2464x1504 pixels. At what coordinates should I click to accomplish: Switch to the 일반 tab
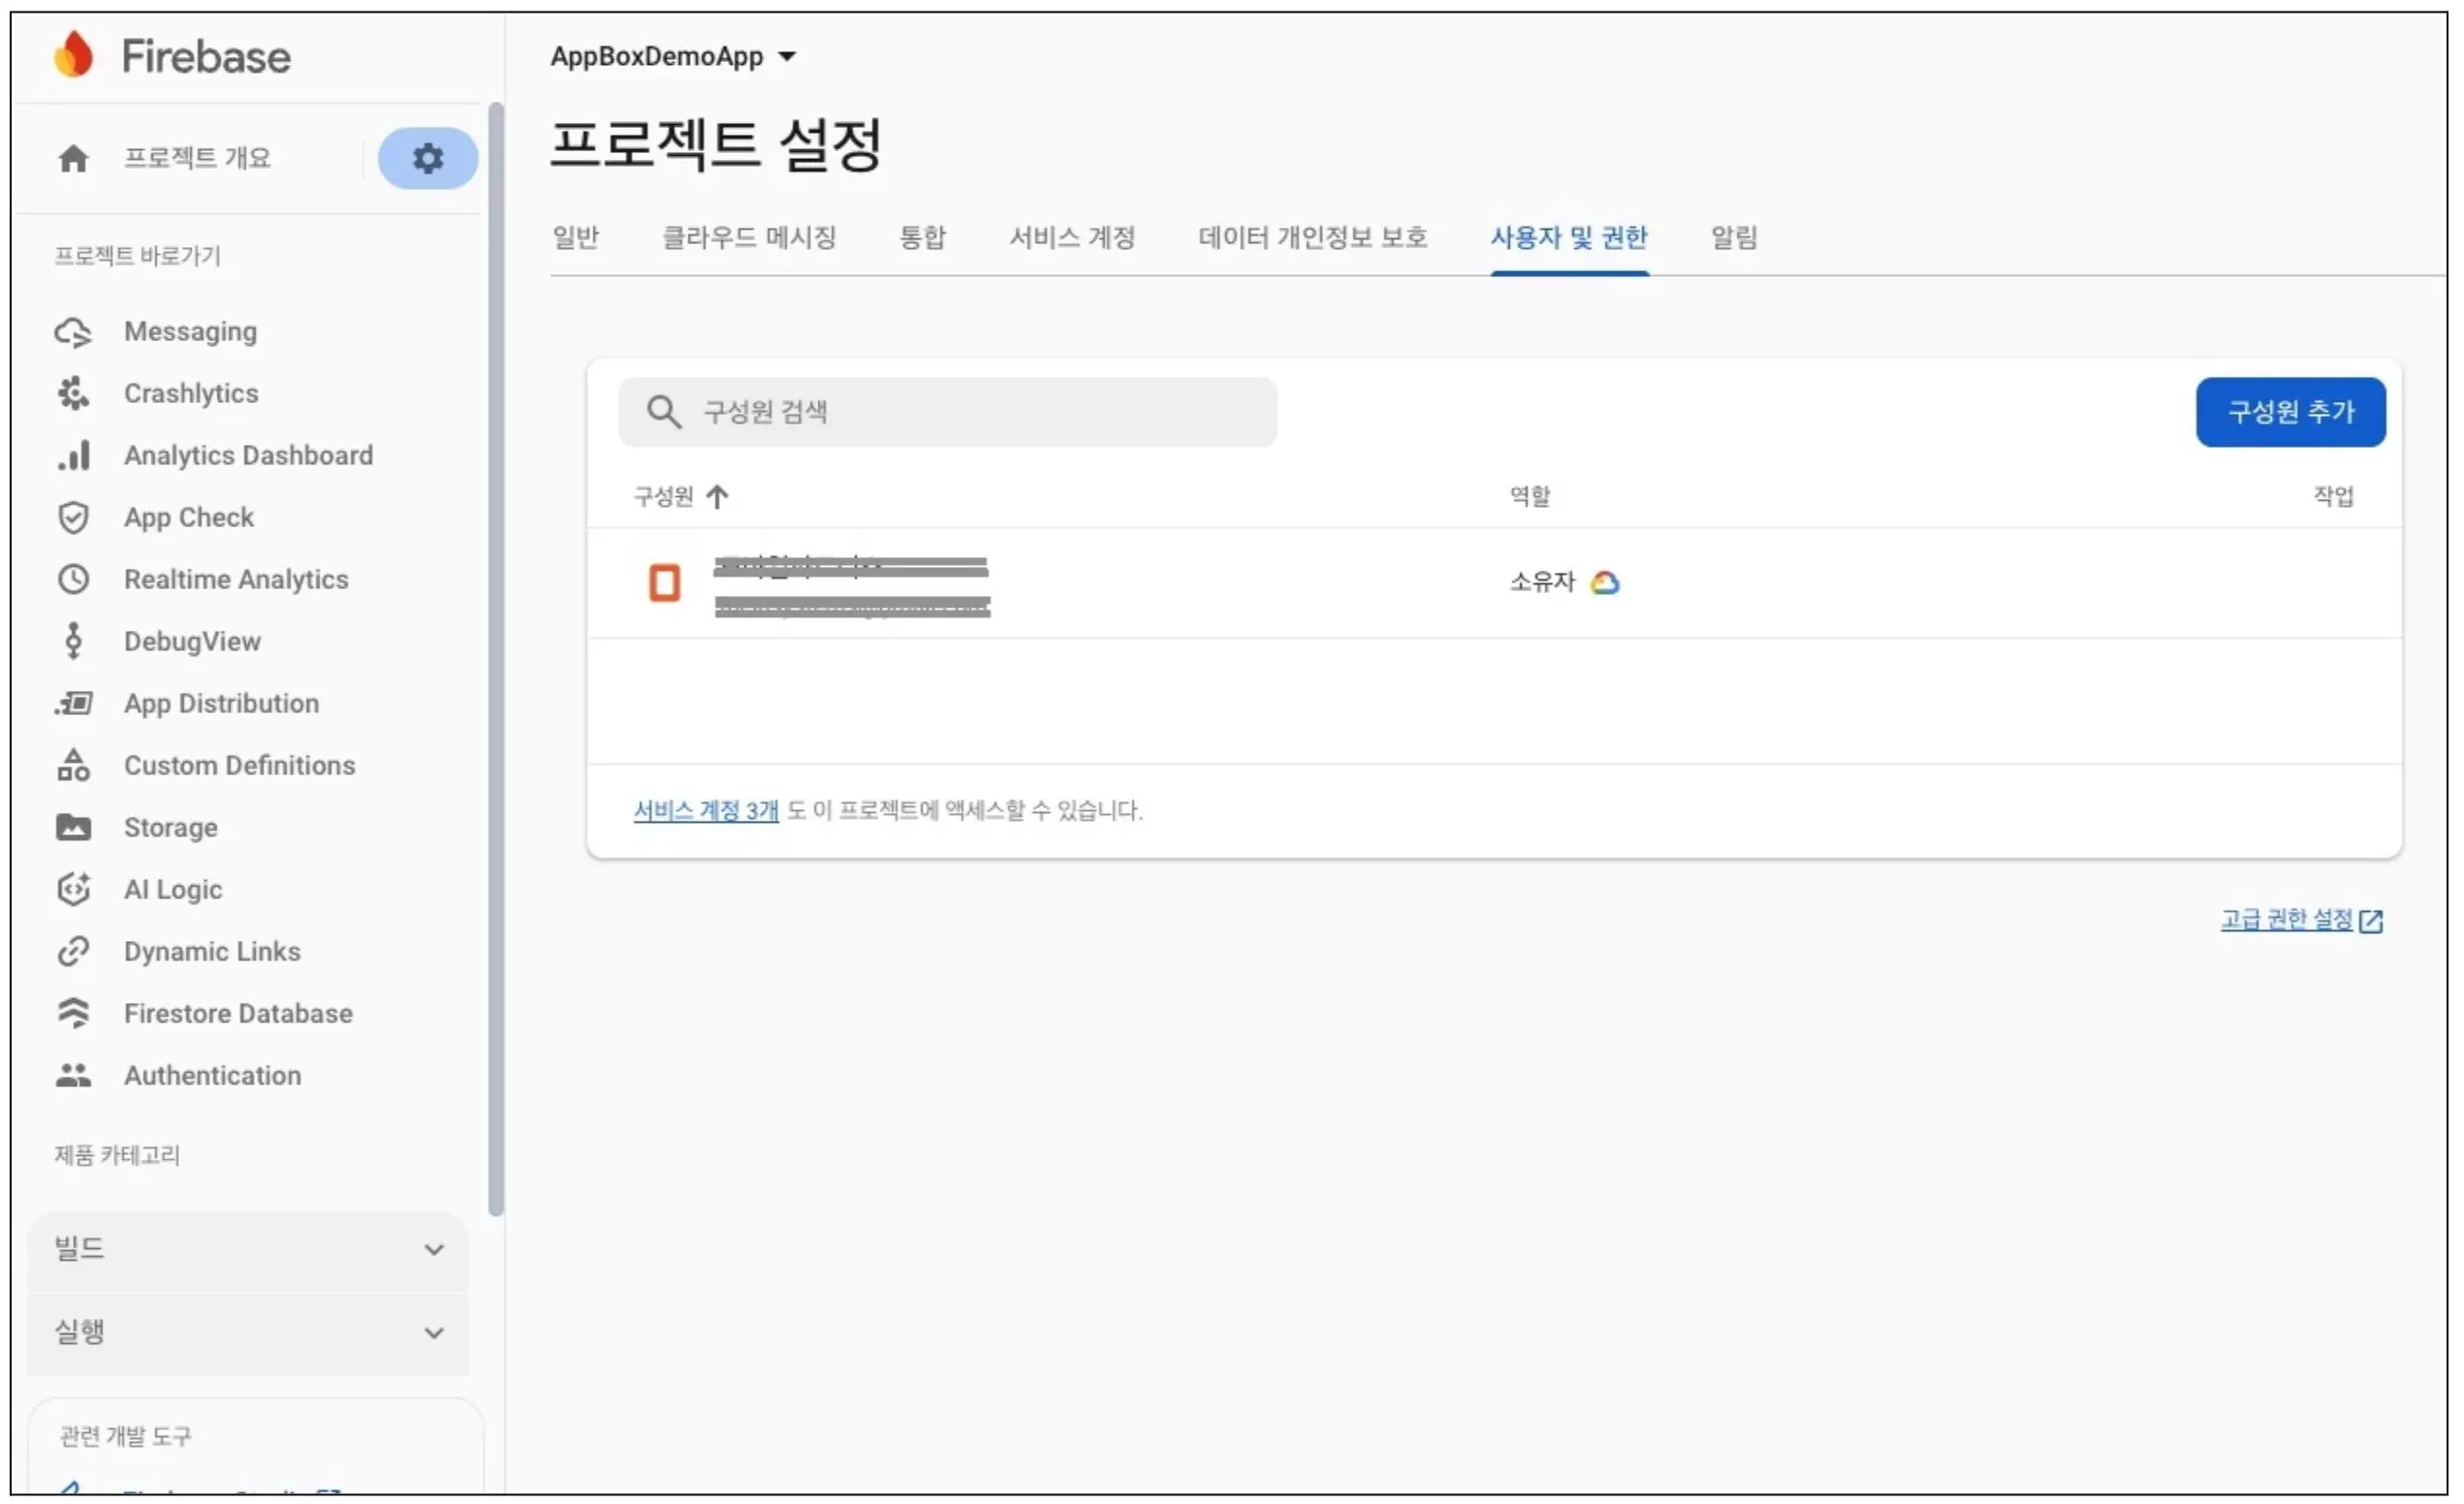(576, 238)
